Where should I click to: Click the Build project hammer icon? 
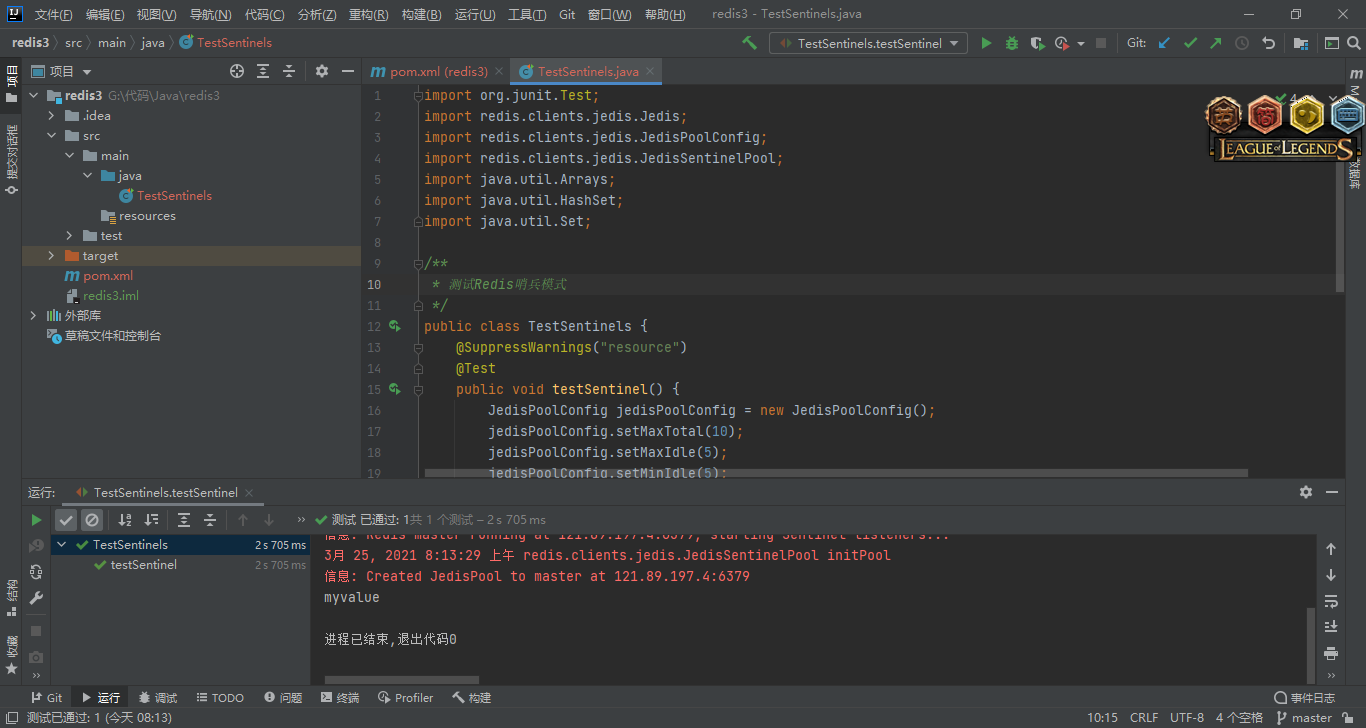(749, 43)
